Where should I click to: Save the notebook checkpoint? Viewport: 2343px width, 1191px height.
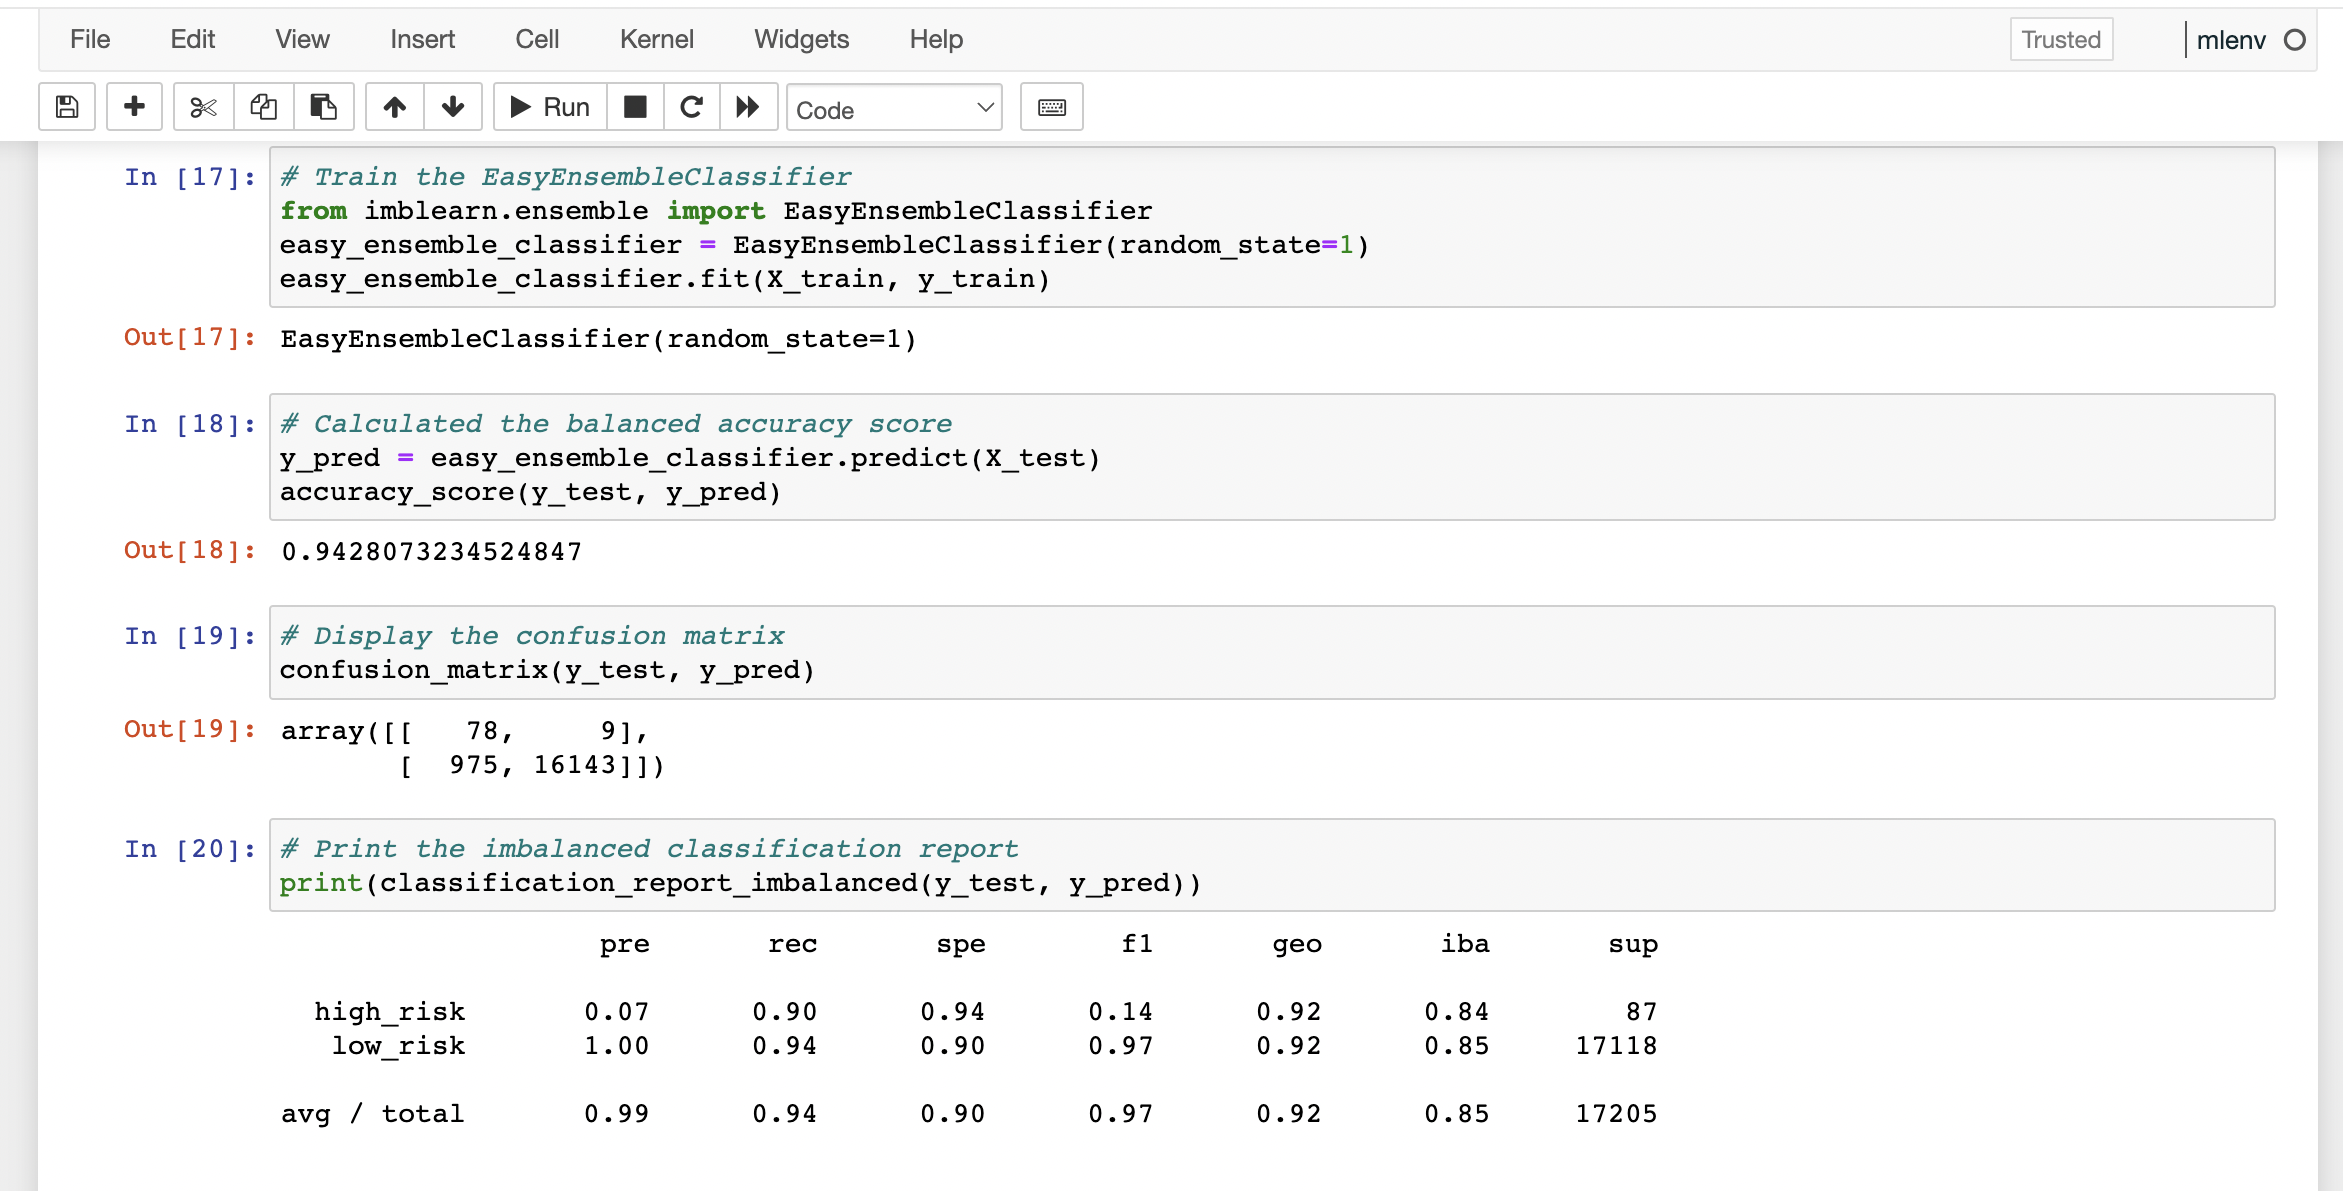pos(66,107)
